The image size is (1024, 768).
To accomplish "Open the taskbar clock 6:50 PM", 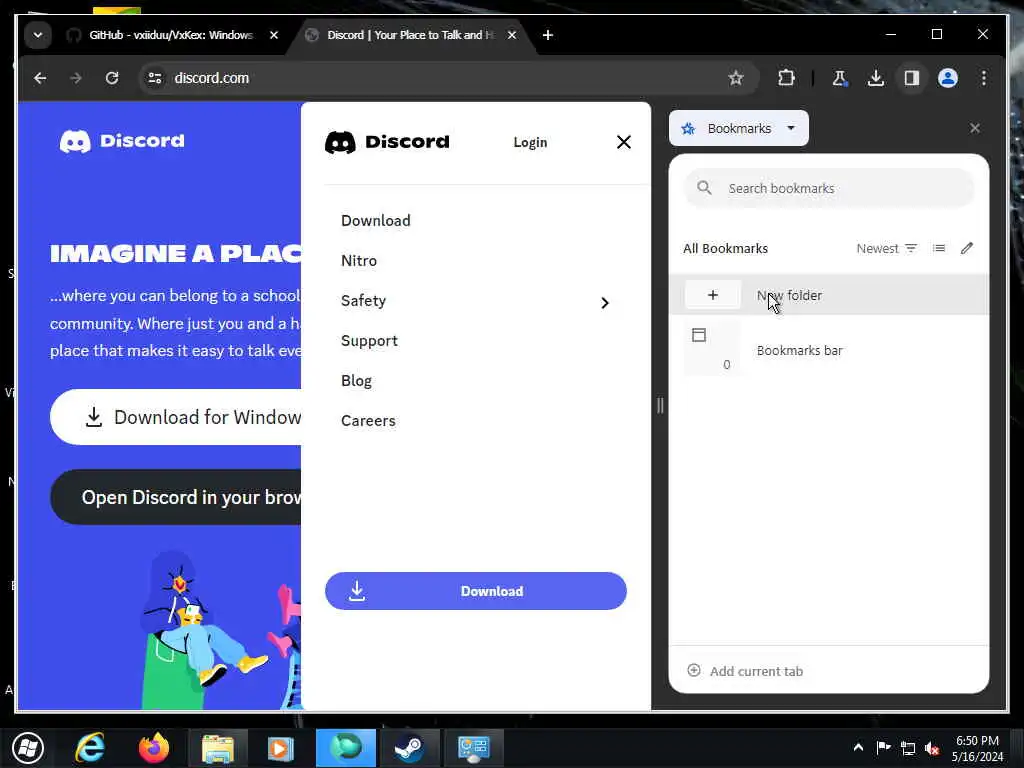I will coord(977,748).
